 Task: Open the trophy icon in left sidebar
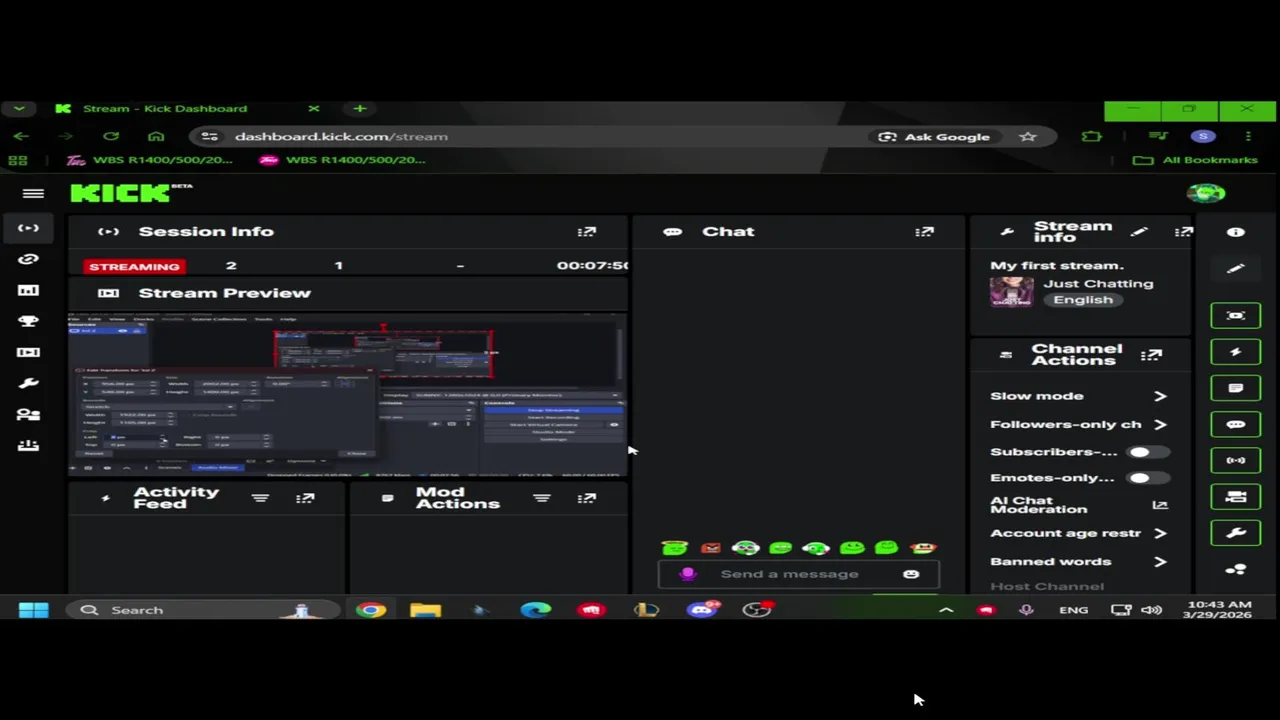(x=28, y=321)
